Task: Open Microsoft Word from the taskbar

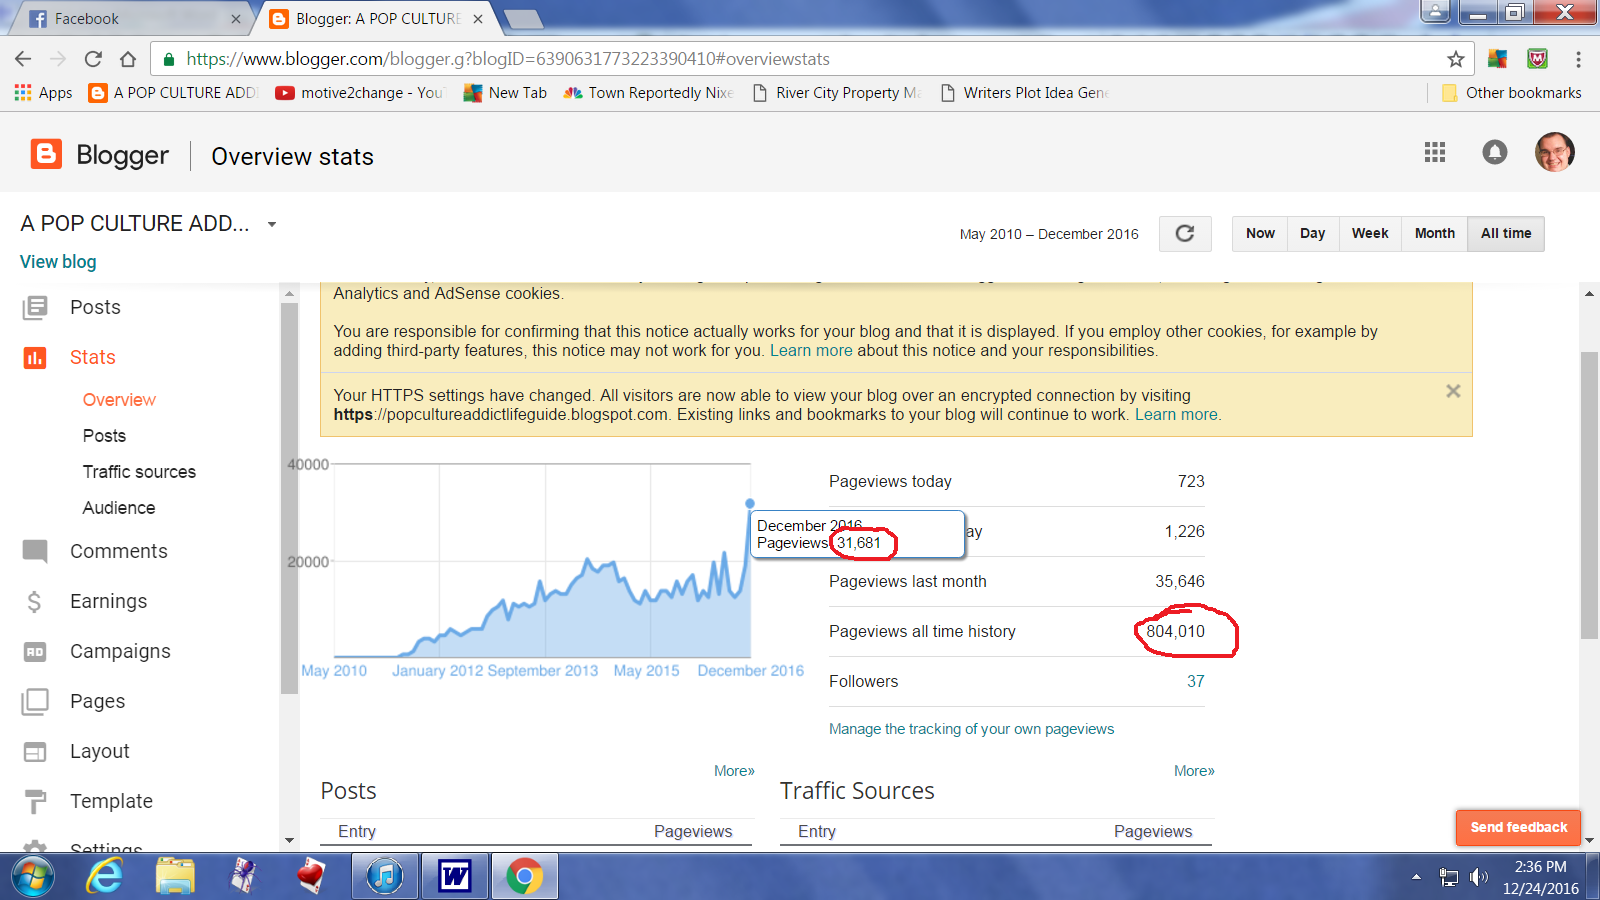Action: pyautogui.click(x=454, y=877)
